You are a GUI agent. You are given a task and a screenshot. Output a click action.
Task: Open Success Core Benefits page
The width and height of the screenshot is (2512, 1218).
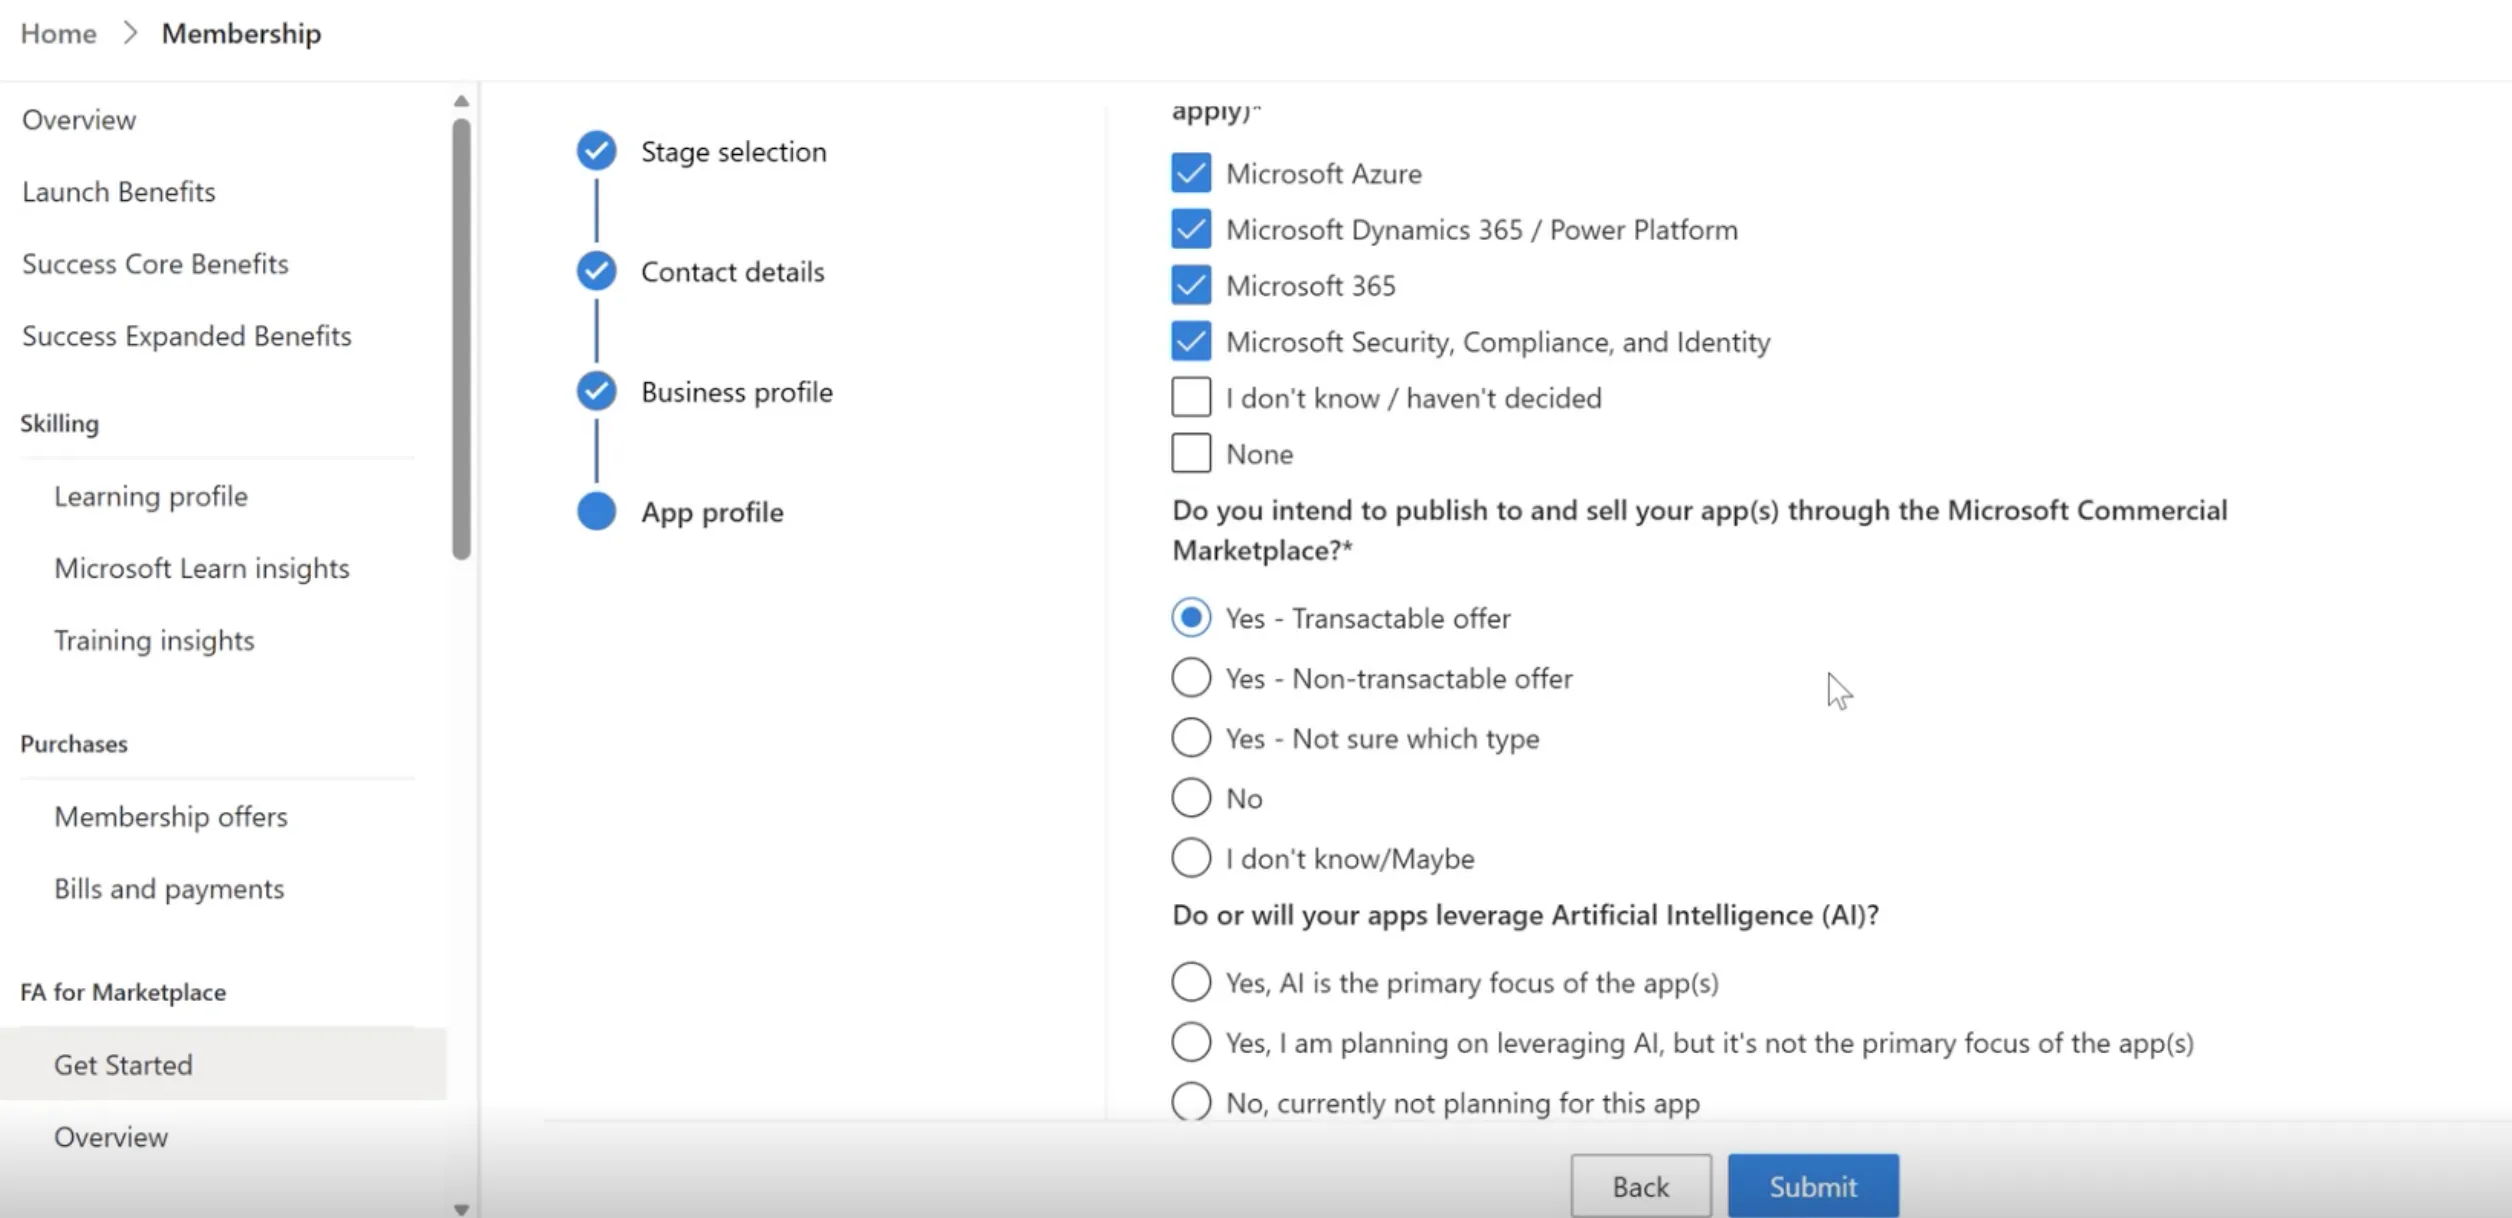(x=155, y=264)
